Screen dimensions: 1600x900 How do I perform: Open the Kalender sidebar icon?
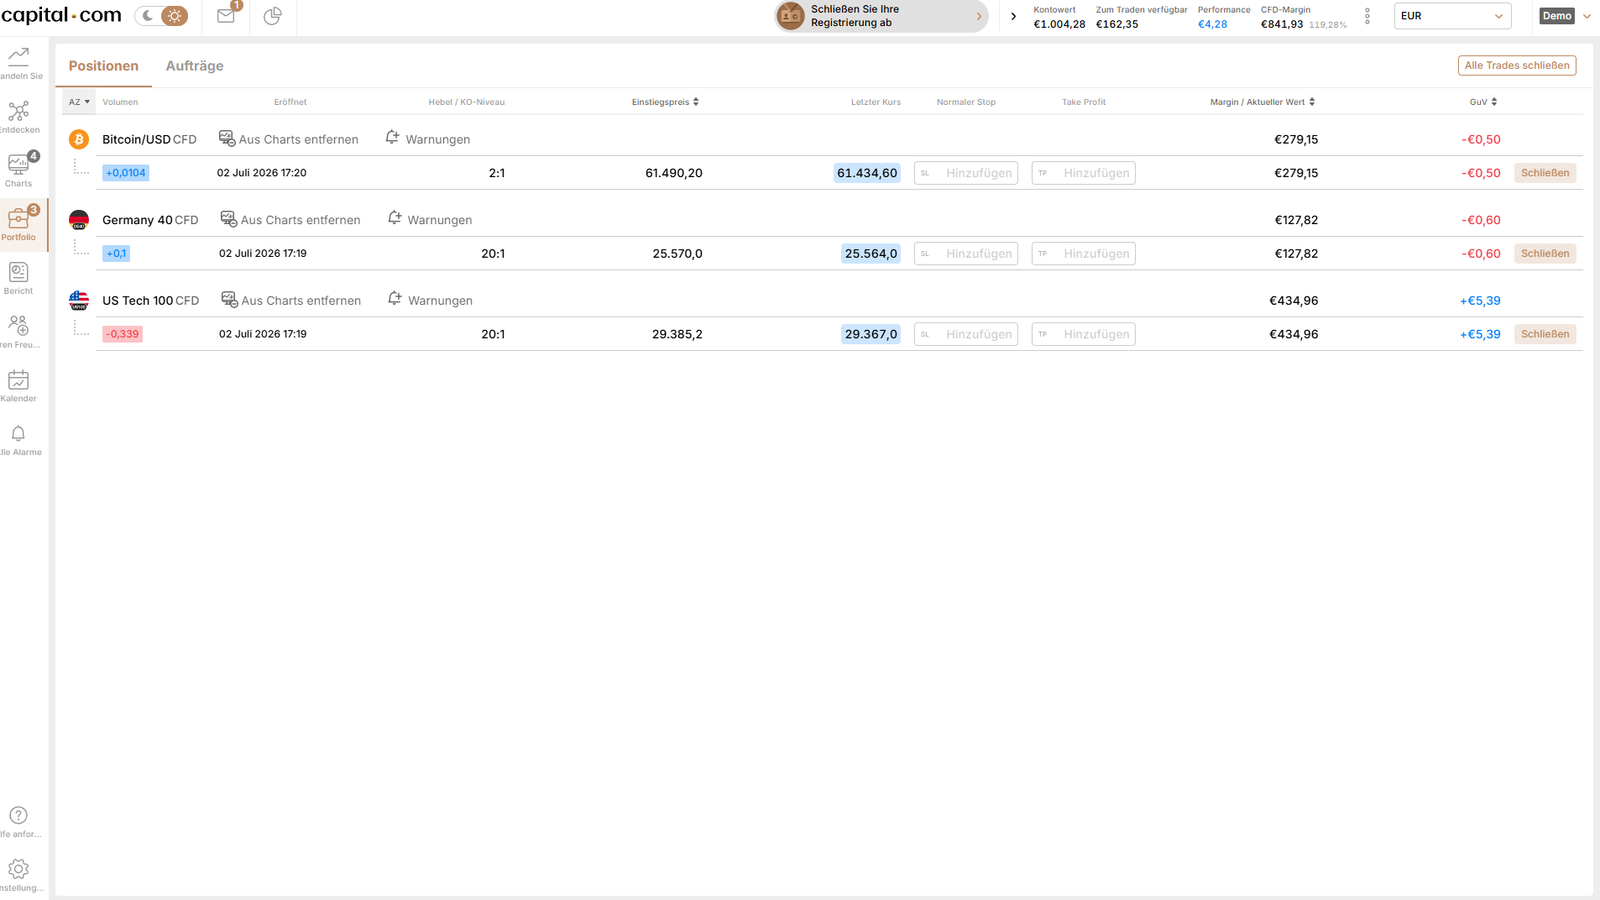click(x=19, y=380)
